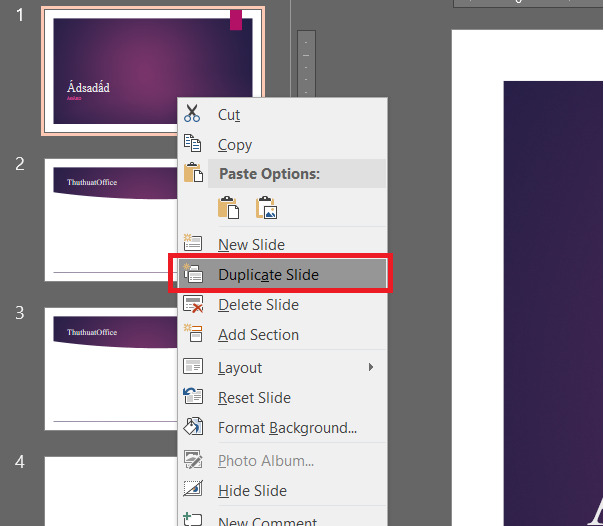The width and height of the screenshot is (604, 526).
Task: Choose Hide Slide in the menu
Action: (x=252, y=490)
